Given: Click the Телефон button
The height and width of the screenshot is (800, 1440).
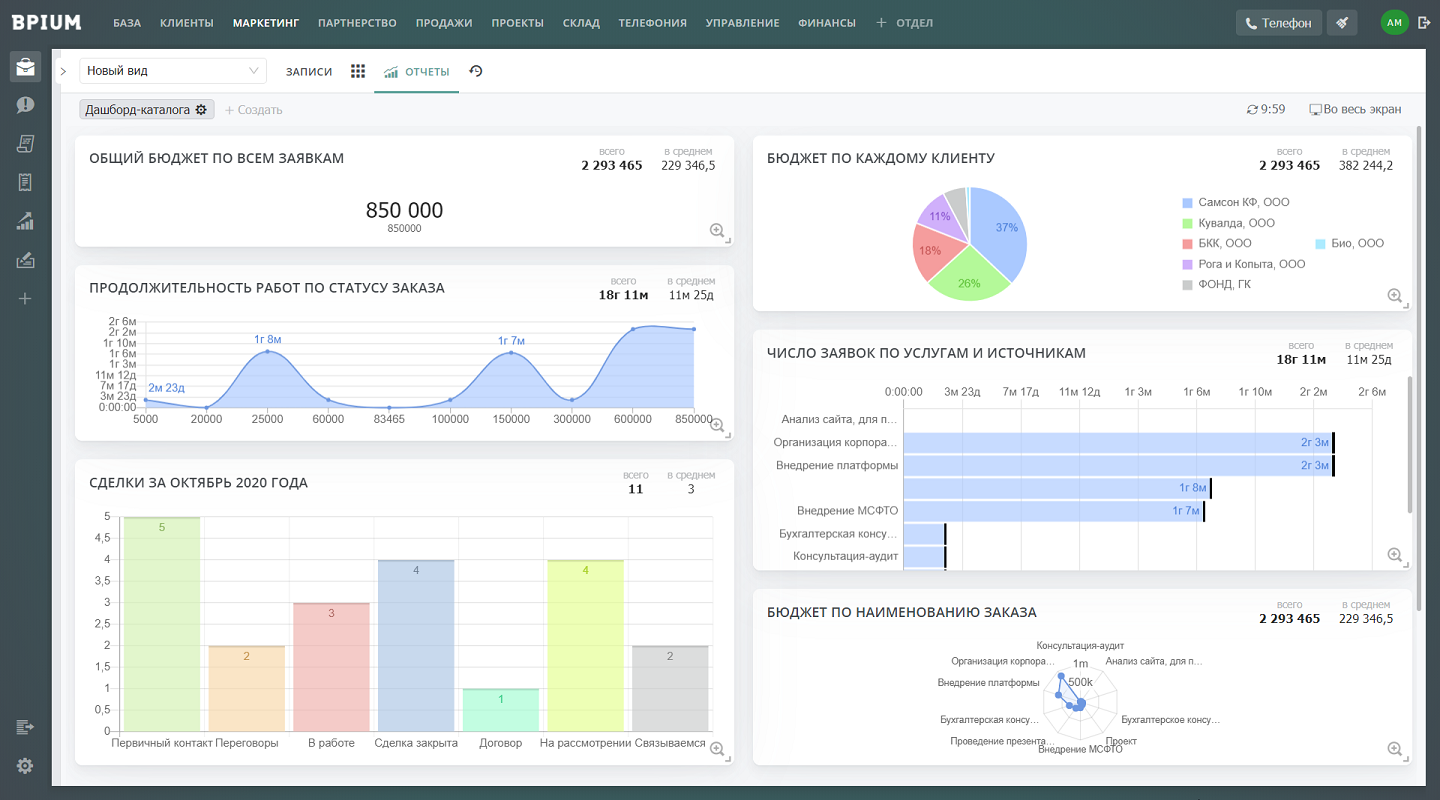Looking at the screenshot, I should tap(1278, 23).
